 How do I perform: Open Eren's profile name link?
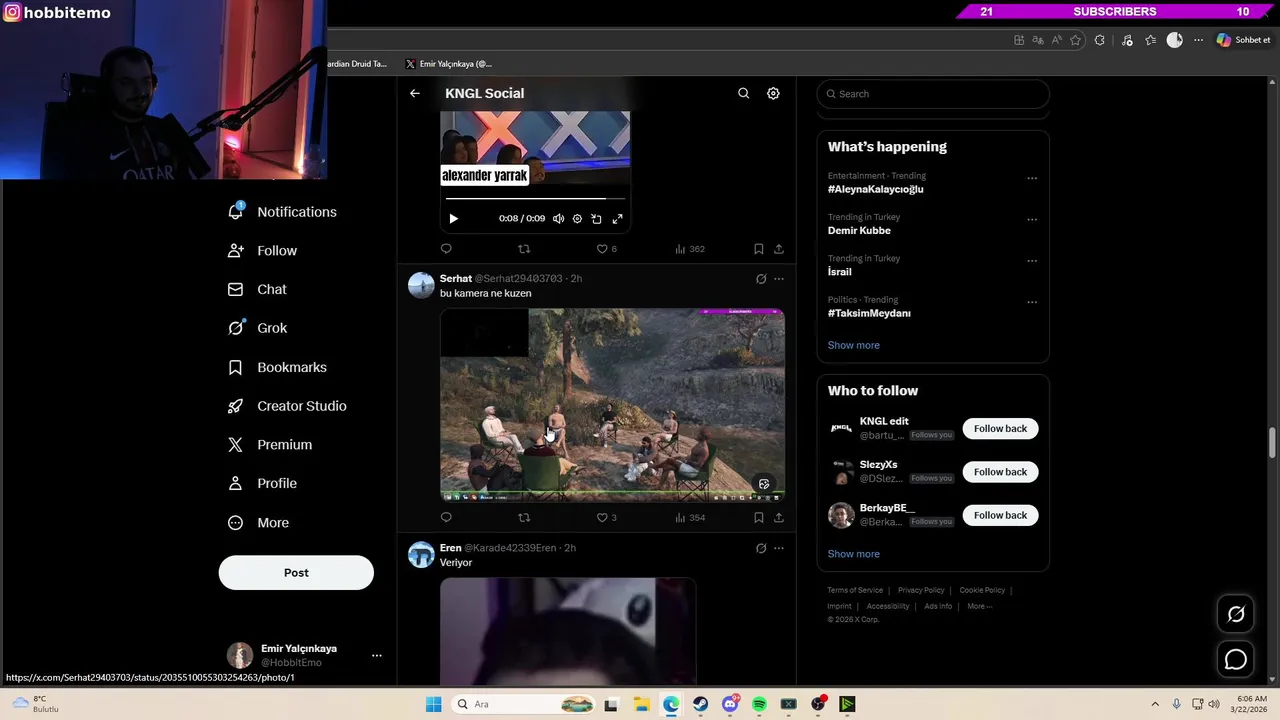450,548
